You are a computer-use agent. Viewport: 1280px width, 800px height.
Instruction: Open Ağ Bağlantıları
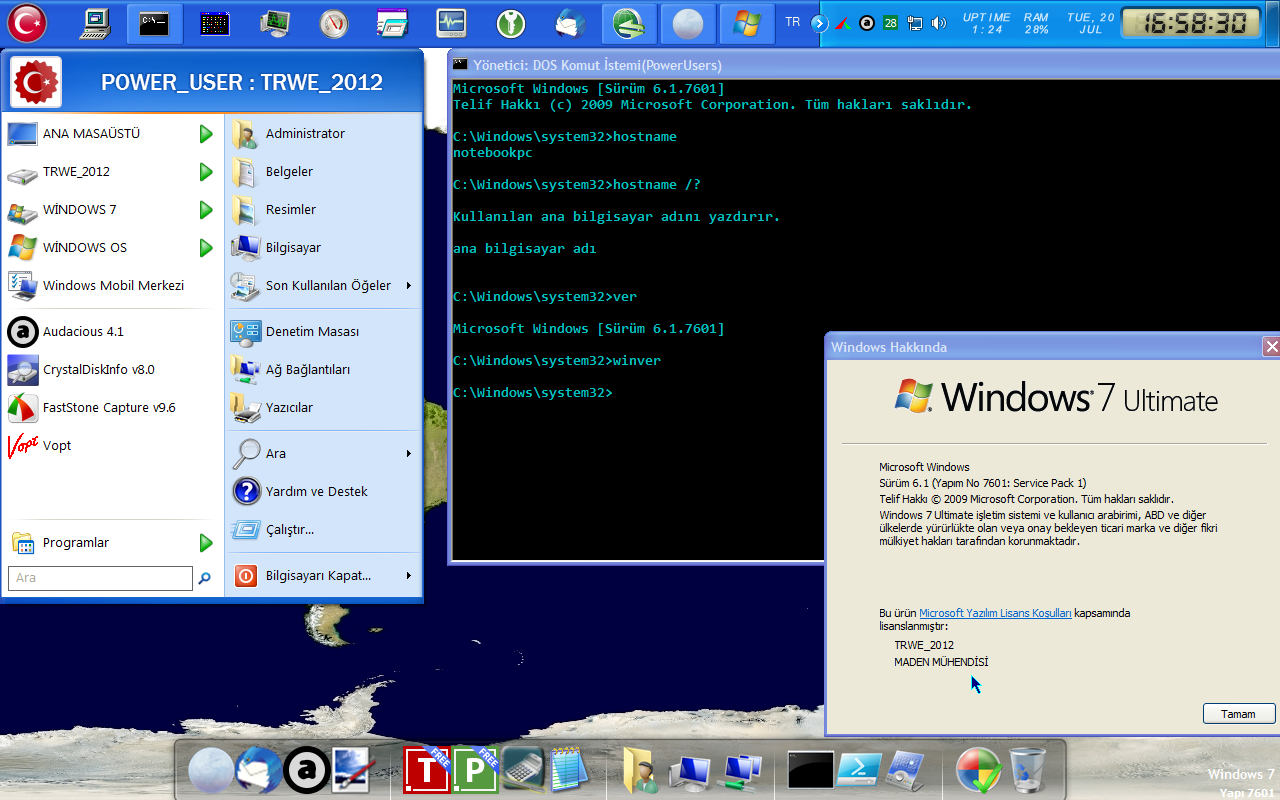click(x=322, y=370)
